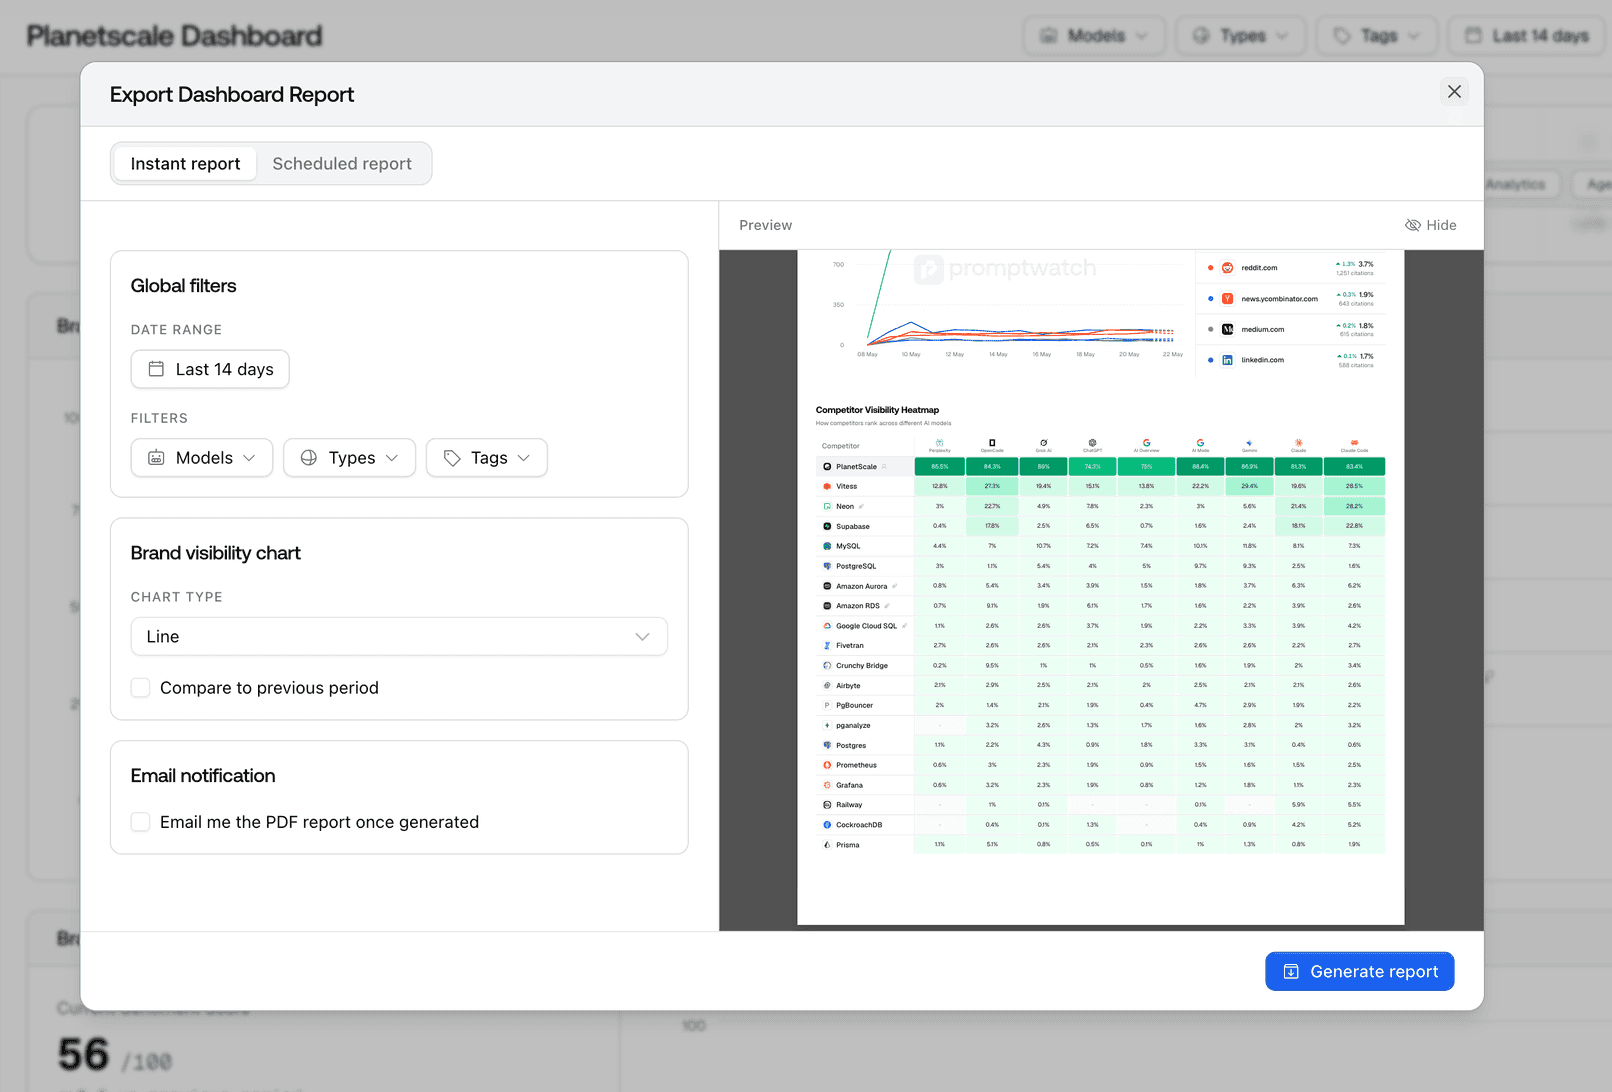Click the PlanetScale logo in the heatmap row
Screen dimensions: 1612x1092
tap(827, 467)
